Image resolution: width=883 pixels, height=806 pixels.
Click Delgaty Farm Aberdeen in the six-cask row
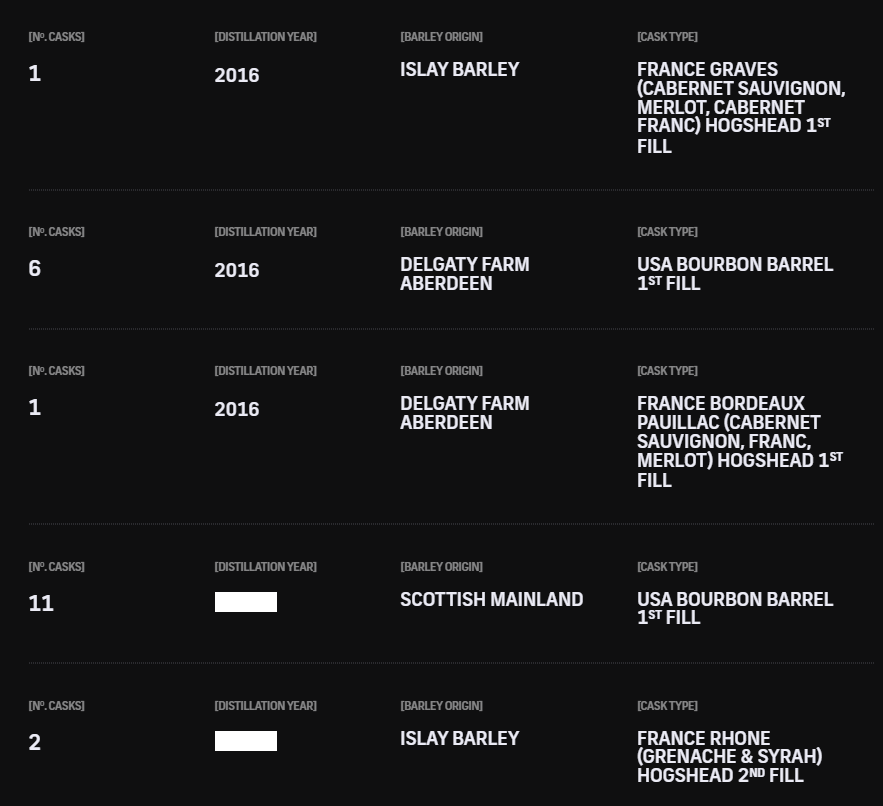tap(464, 273)
